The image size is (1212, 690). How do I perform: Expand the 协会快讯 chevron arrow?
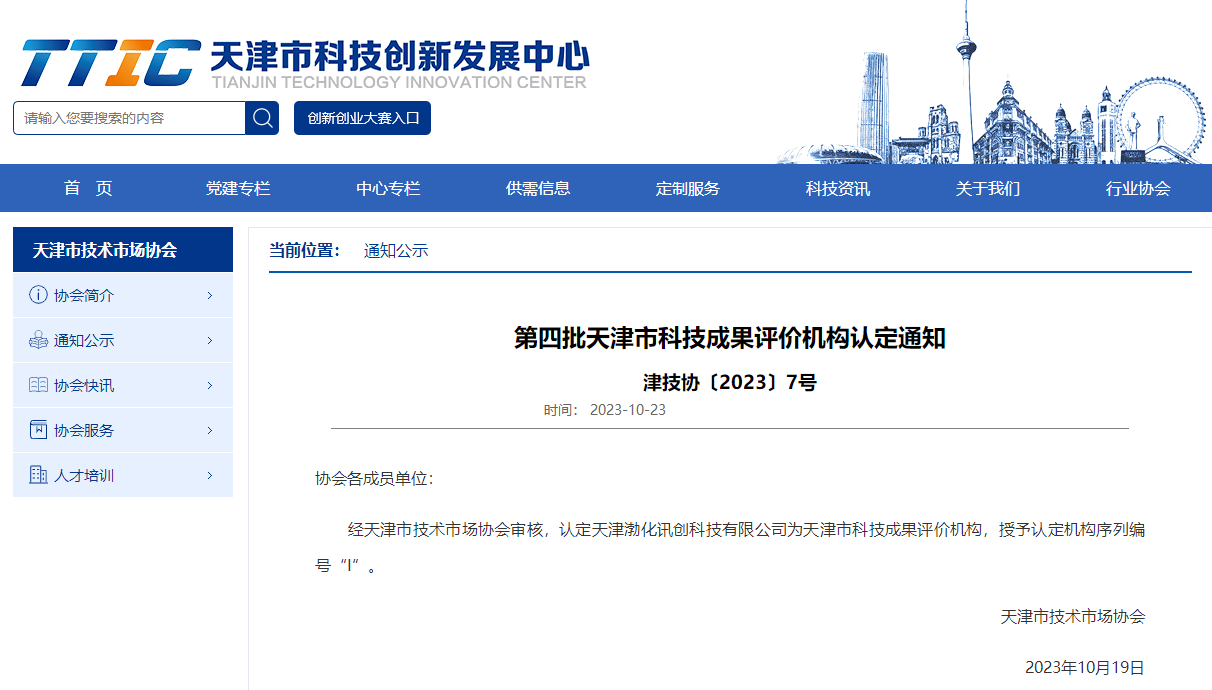point(209,385)
